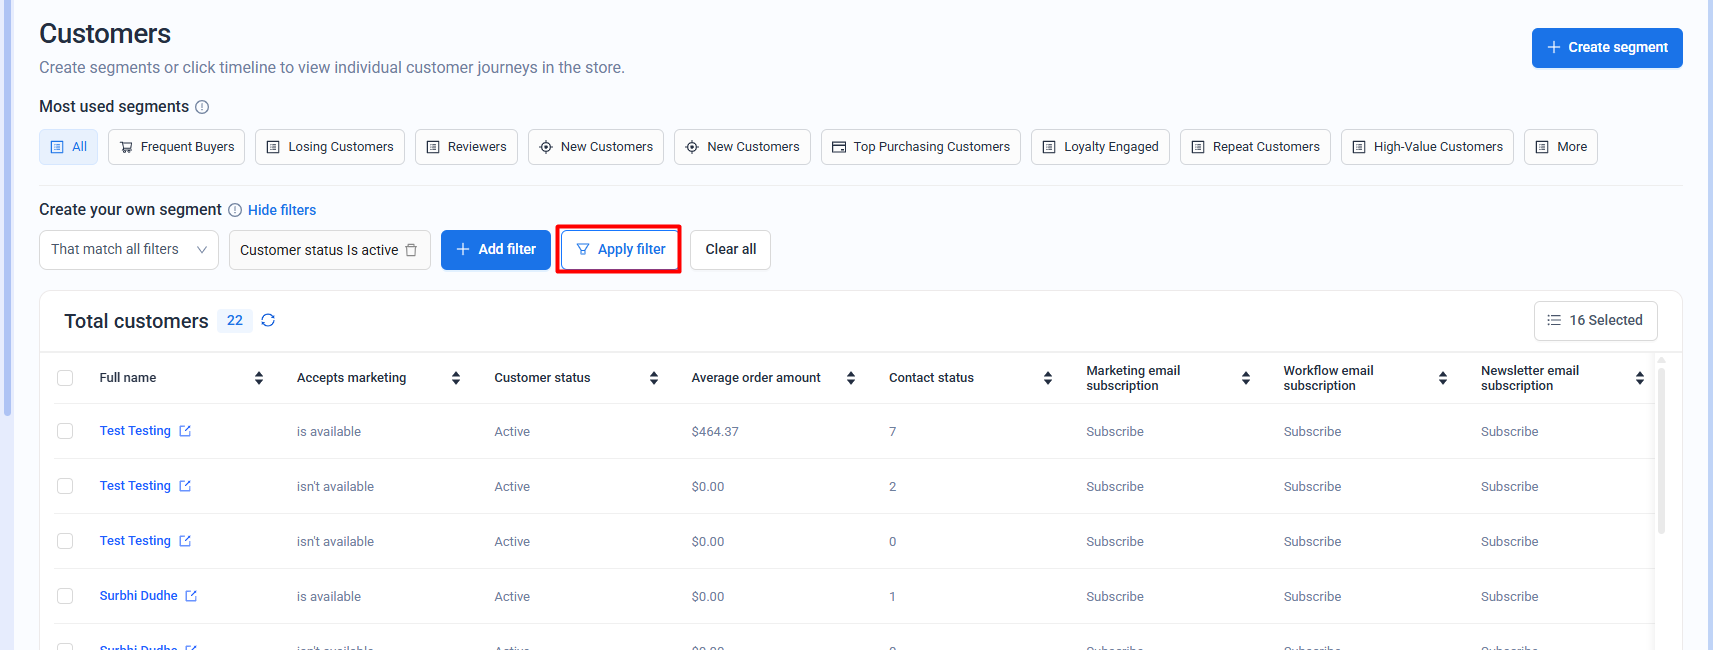Select the Surbhi Dudhe row checkbox

pyautogui.click(x=65, y=596)
